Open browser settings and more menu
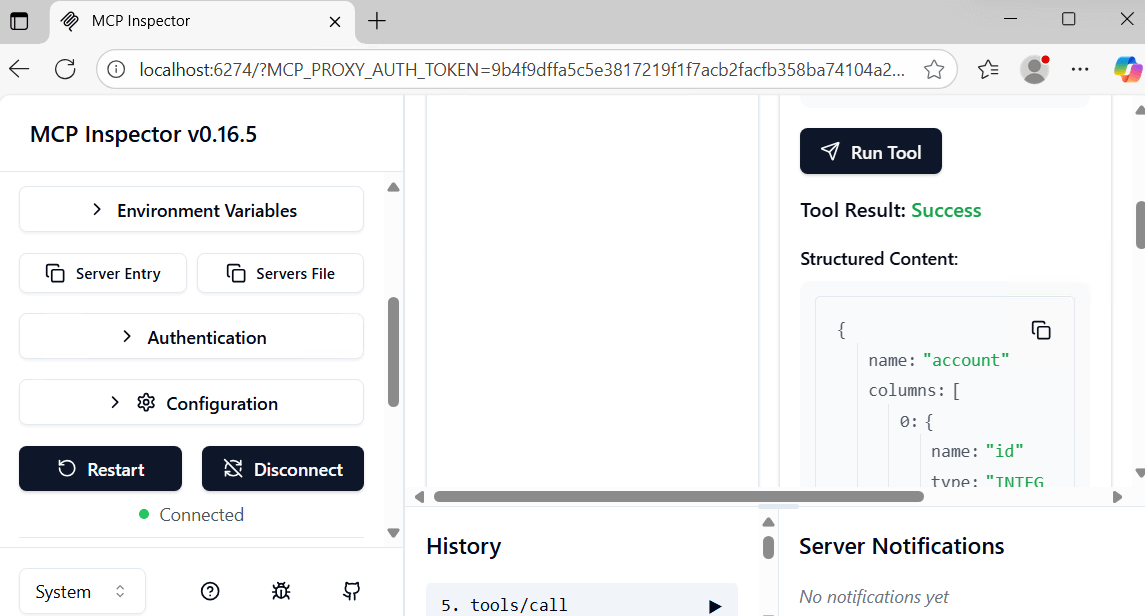The height and width of the screenshot is (616, 1145). (1080, 69)
